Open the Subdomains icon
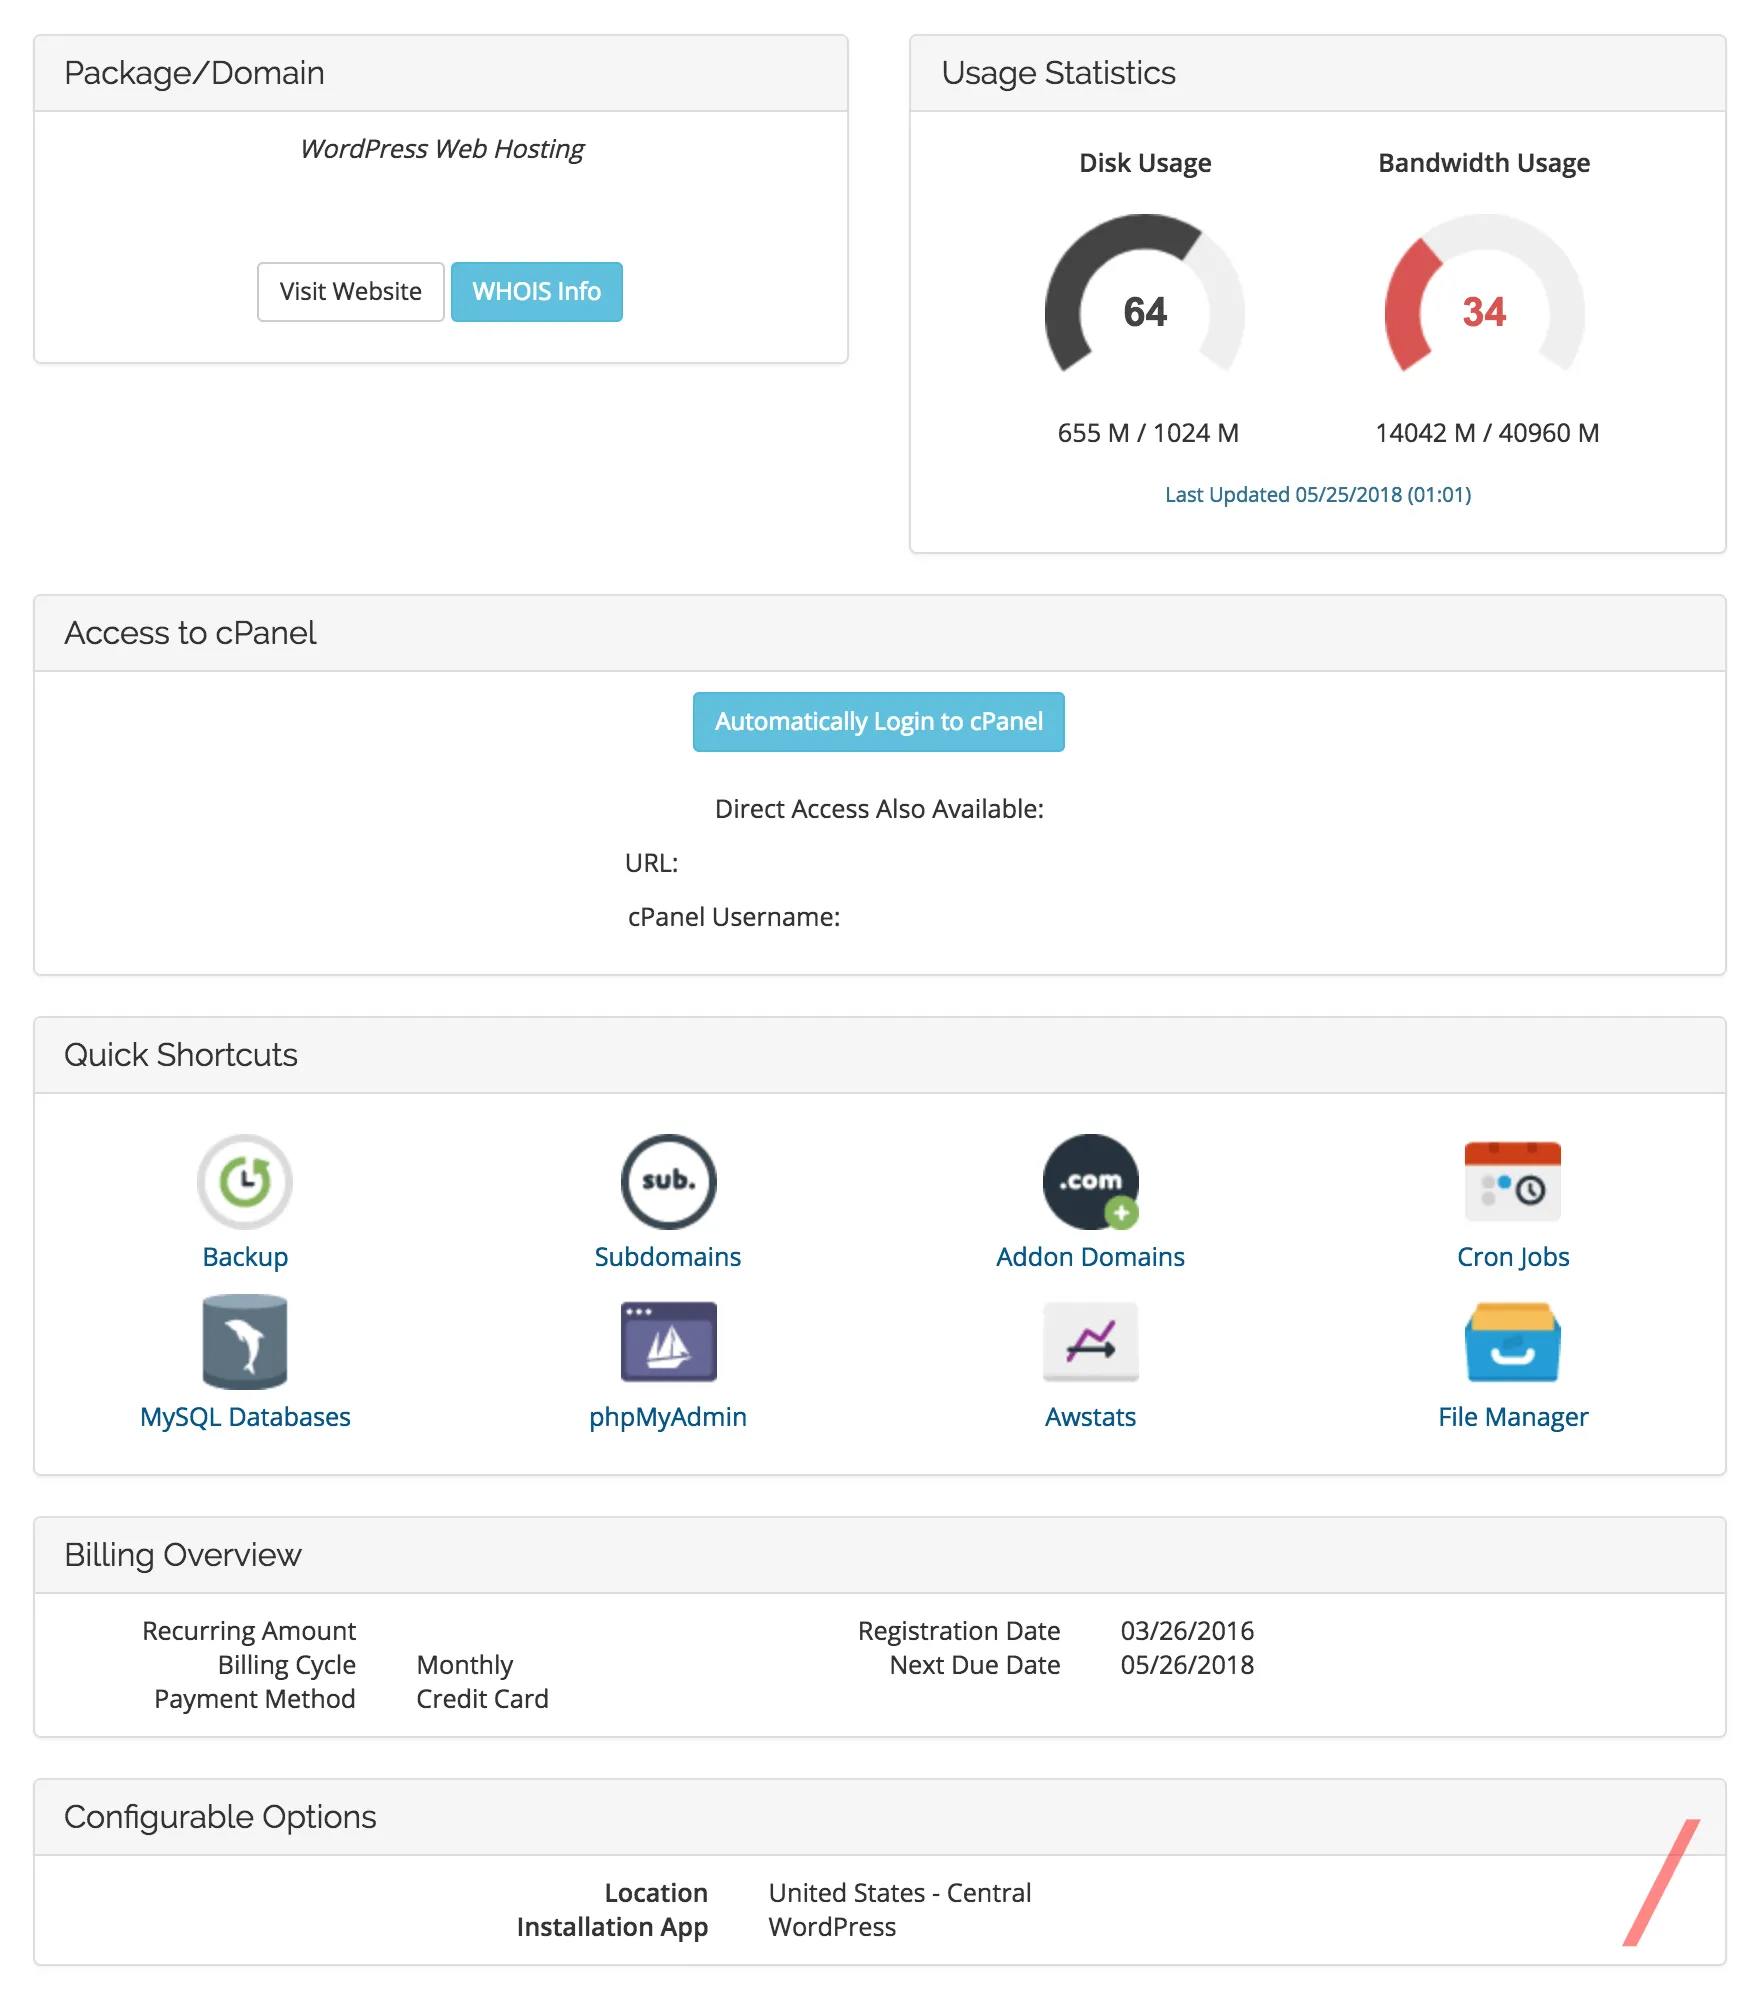The image size is (1757, 2004). [668, 1181]
